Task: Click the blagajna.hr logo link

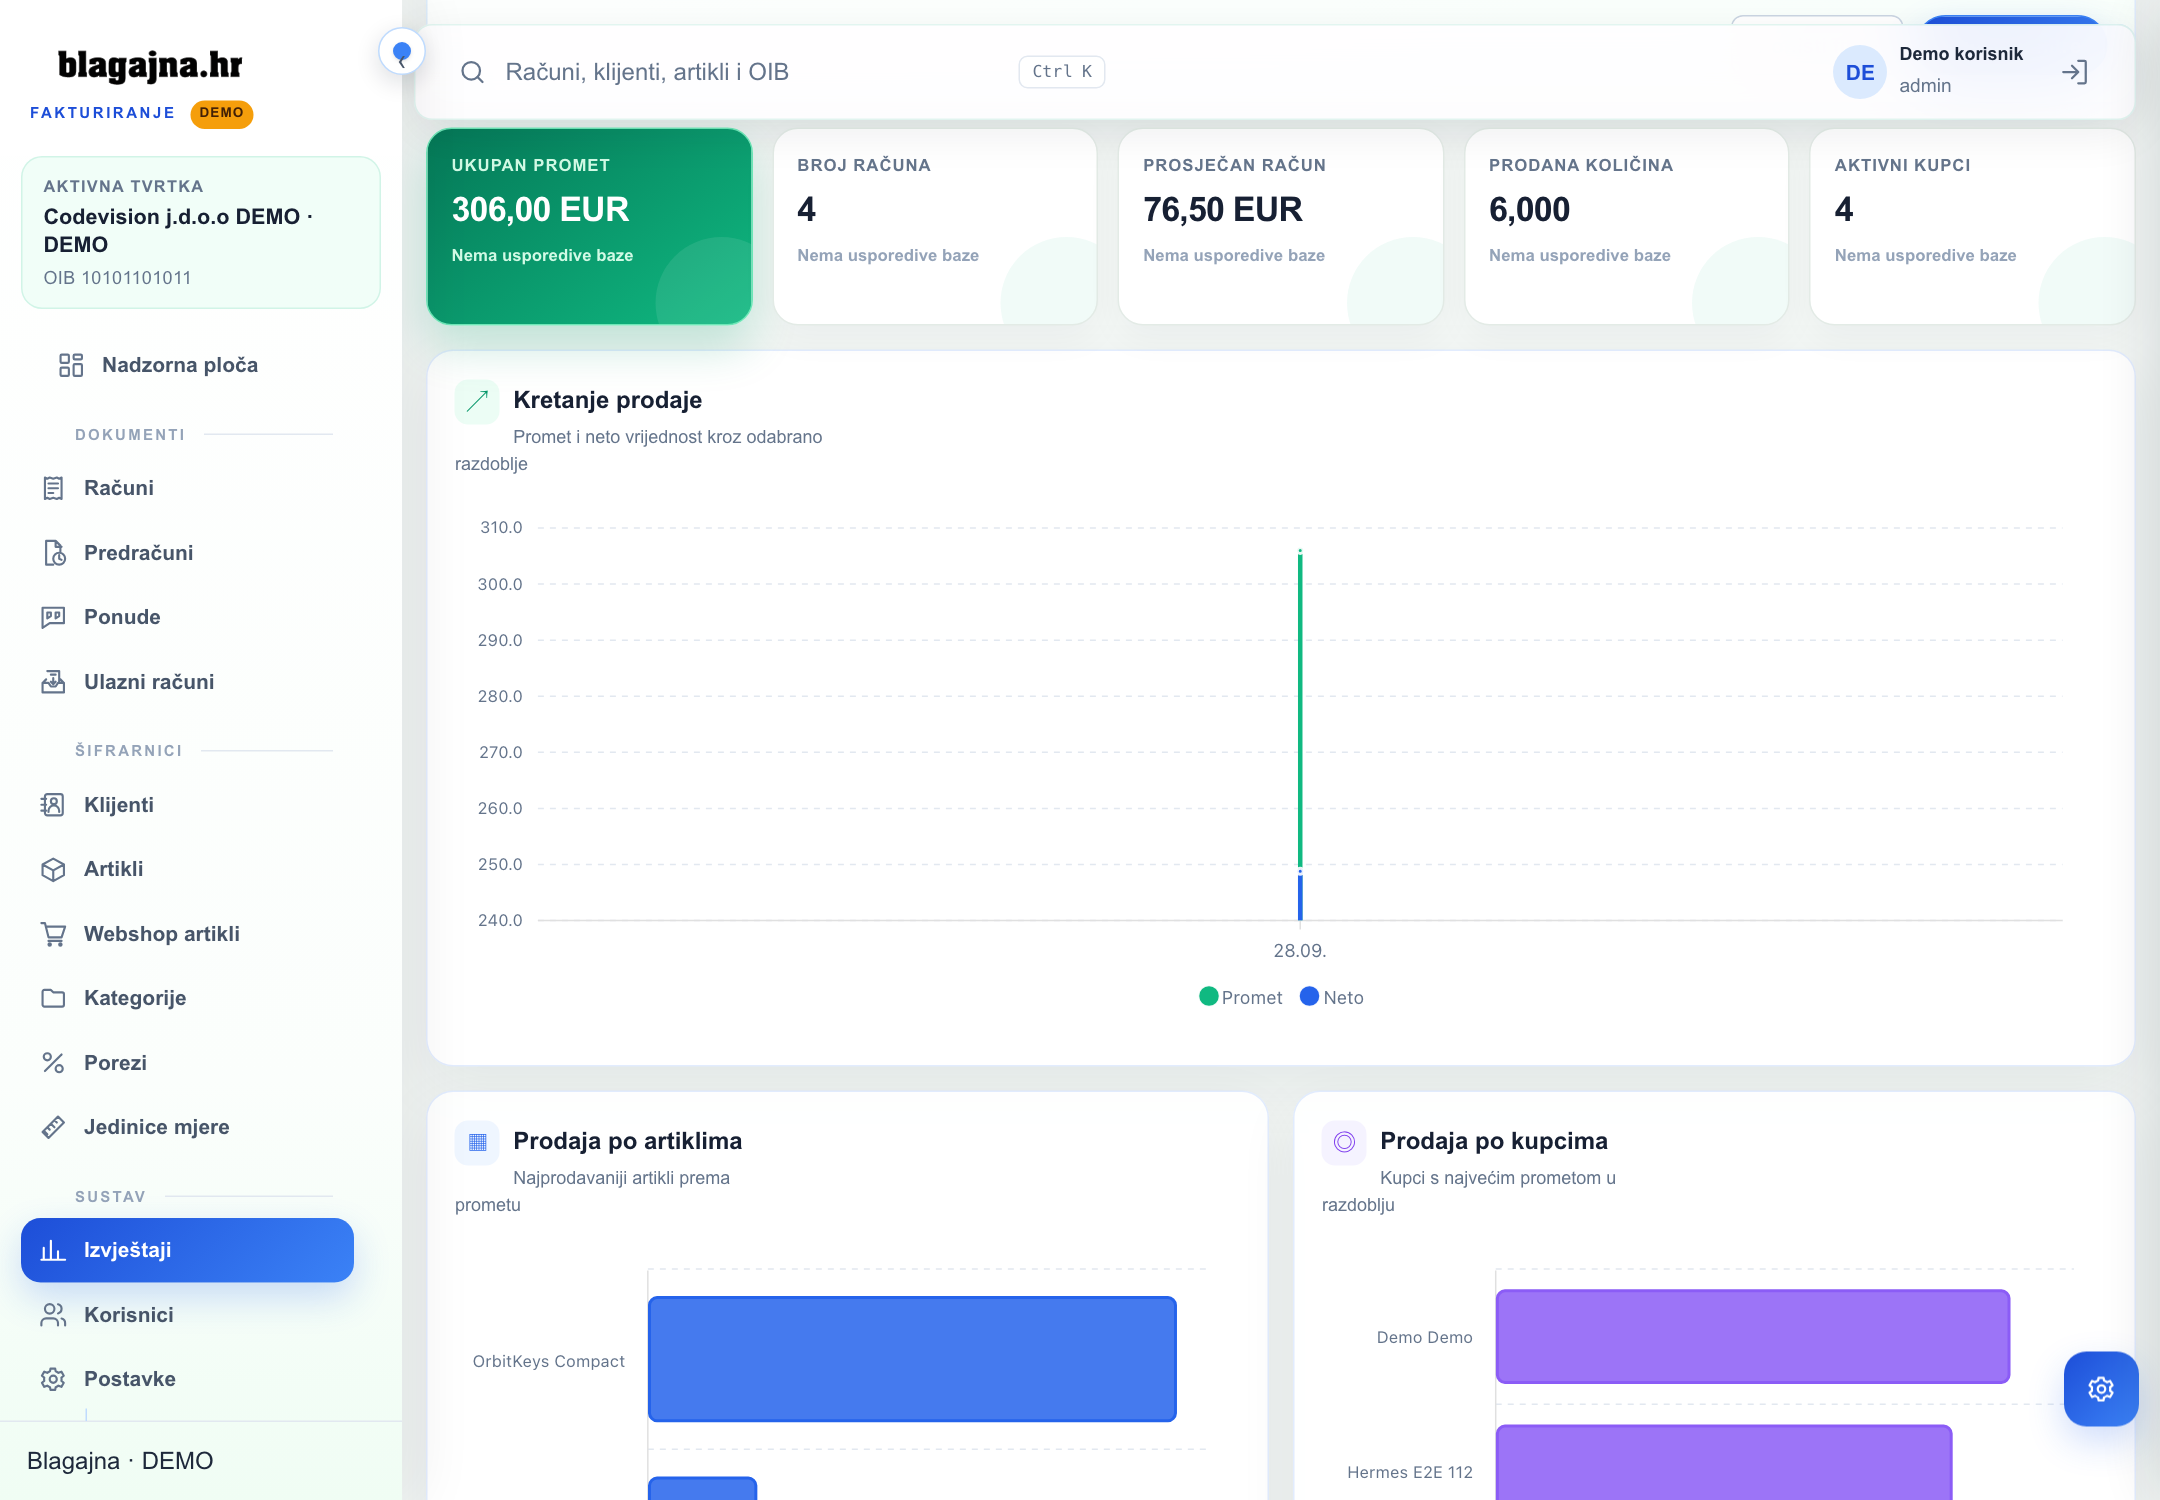Action: tap(150, 65)
